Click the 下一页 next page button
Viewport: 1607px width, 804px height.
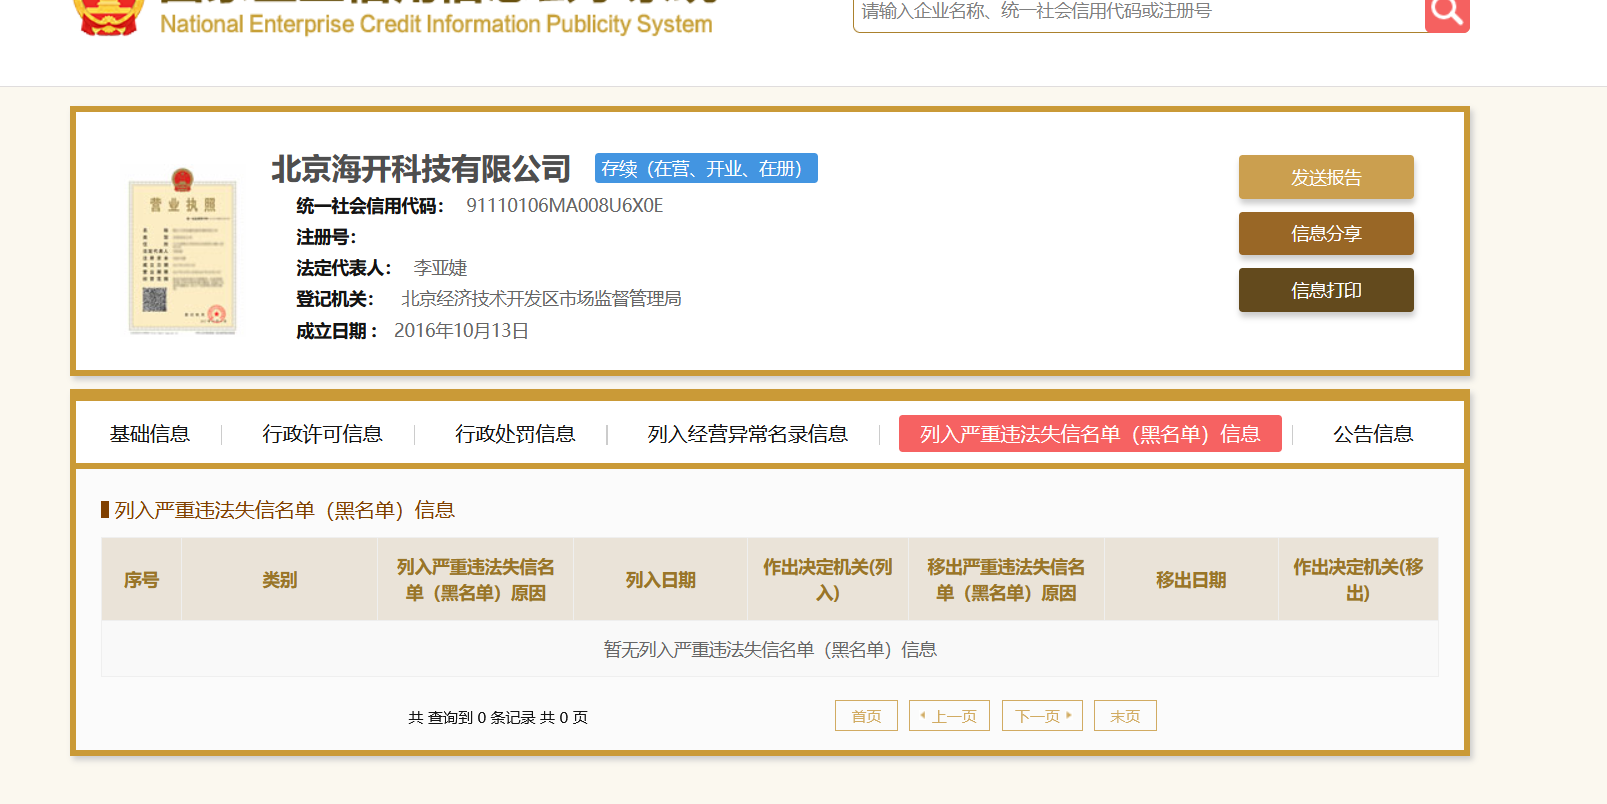coord(1042,716)
